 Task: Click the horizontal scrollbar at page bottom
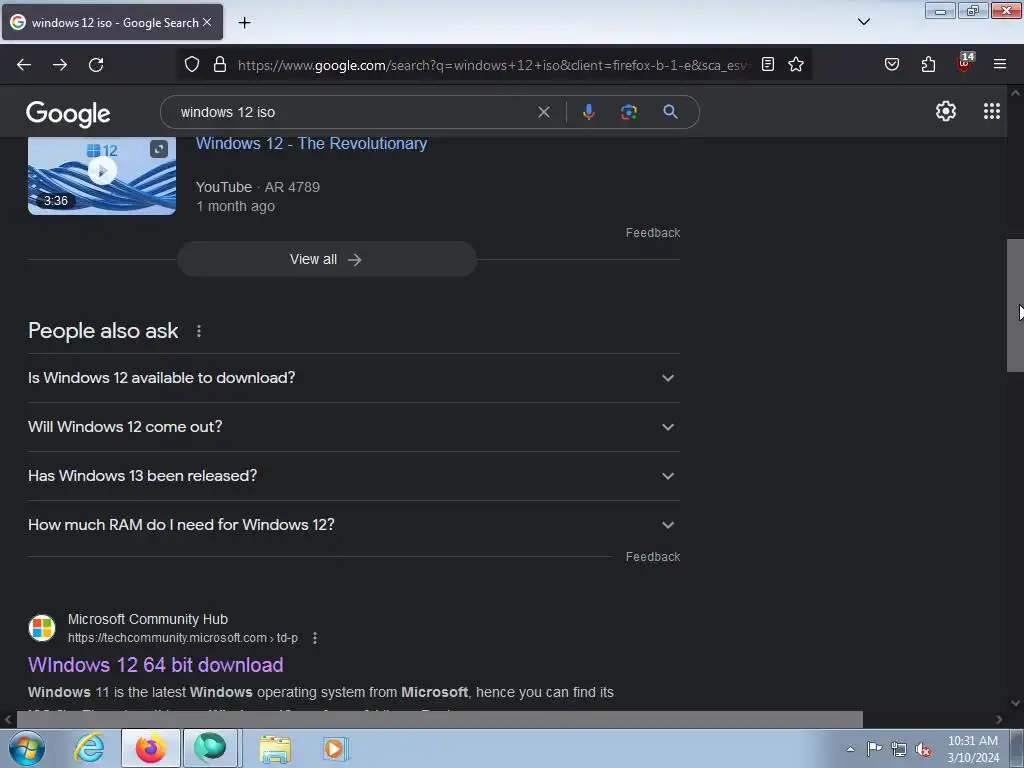(x=440, y=719)
